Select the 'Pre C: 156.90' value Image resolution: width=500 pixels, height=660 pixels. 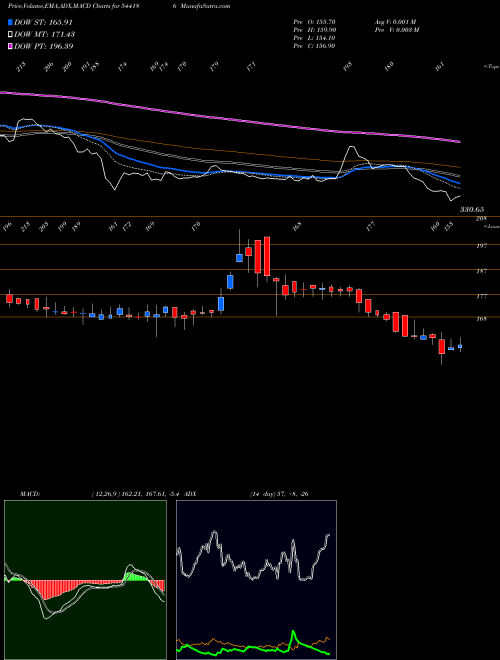(x=314, y=46)
